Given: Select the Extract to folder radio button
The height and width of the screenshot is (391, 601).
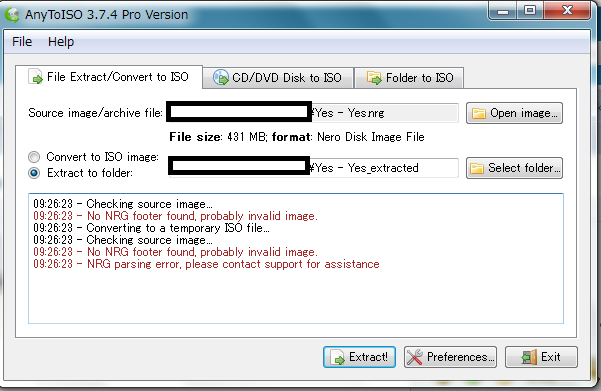Looking at the screenshot, I should tap(34, 173).
